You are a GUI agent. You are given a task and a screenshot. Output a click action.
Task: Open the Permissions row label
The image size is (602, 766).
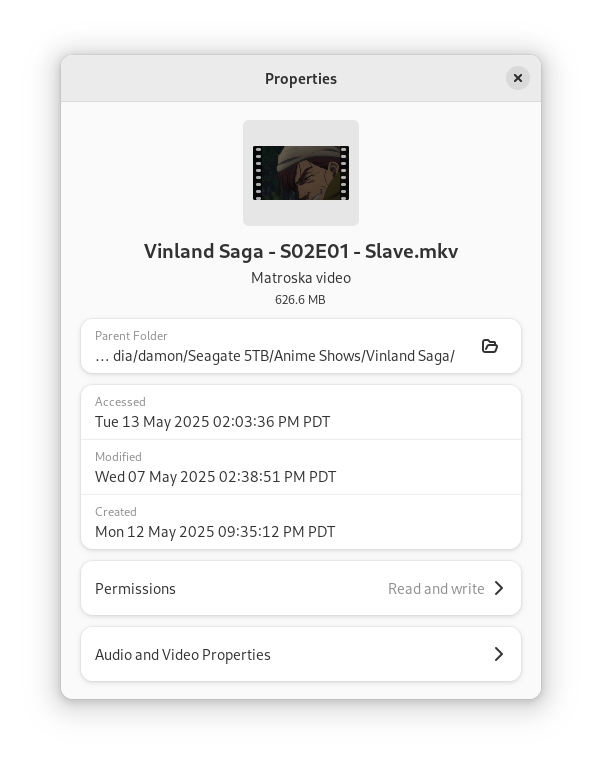click(x=135, y=589)
